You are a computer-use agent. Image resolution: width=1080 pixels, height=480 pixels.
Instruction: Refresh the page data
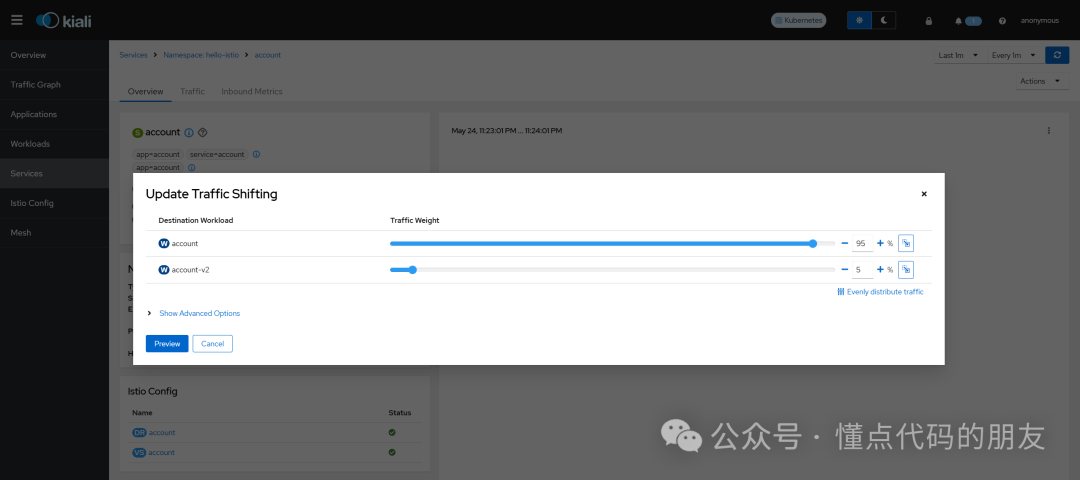(x=1057, y=55)
